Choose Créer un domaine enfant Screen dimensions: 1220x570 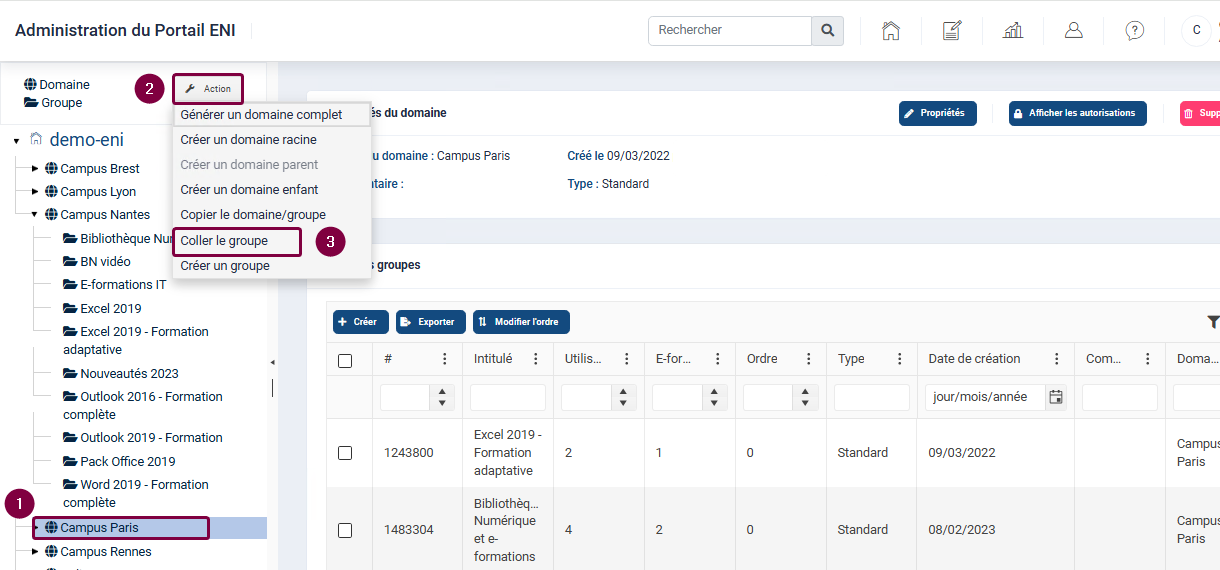[271, 190]
